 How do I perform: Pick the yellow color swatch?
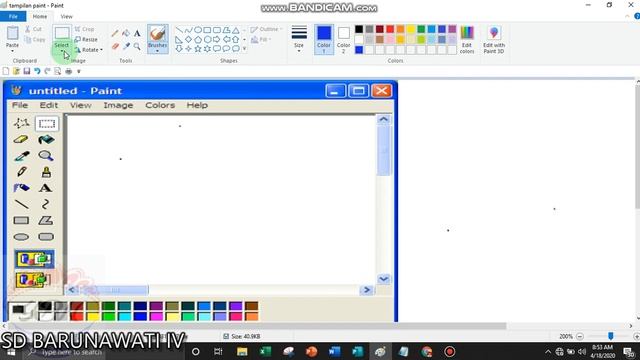pos(411,29)
